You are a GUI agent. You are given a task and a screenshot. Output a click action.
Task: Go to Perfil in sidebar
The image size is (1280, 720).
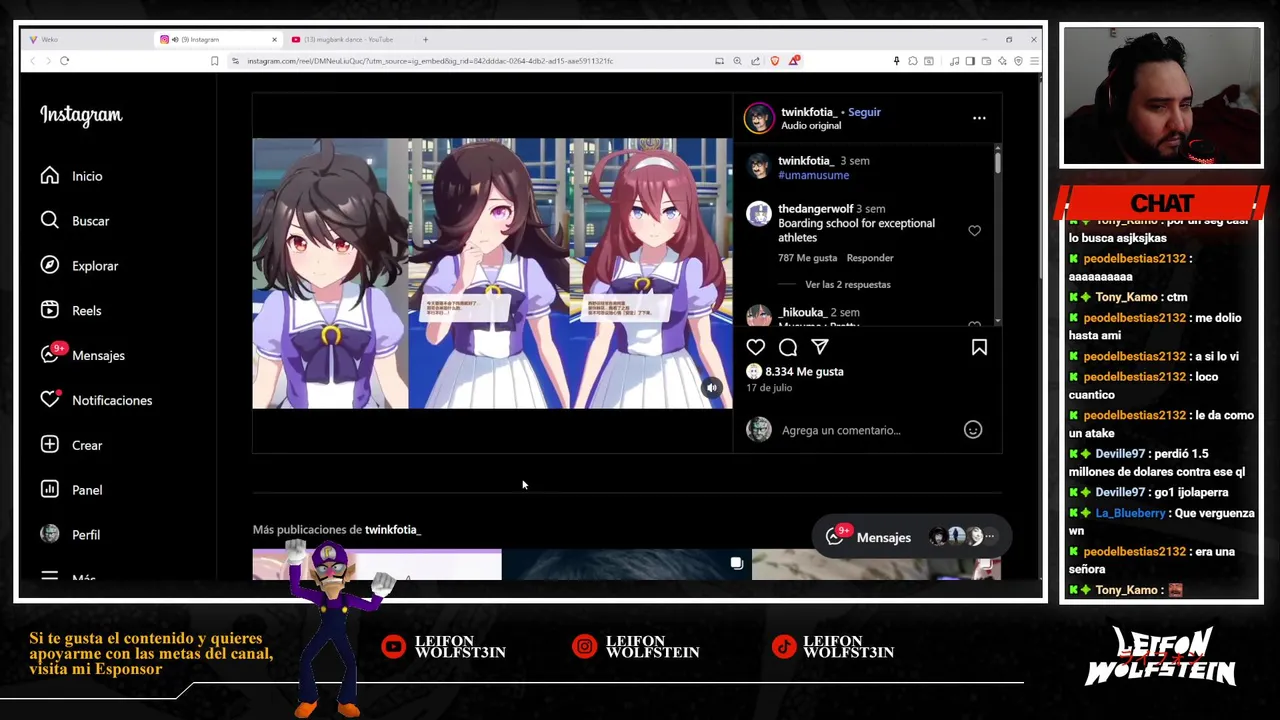70,535
